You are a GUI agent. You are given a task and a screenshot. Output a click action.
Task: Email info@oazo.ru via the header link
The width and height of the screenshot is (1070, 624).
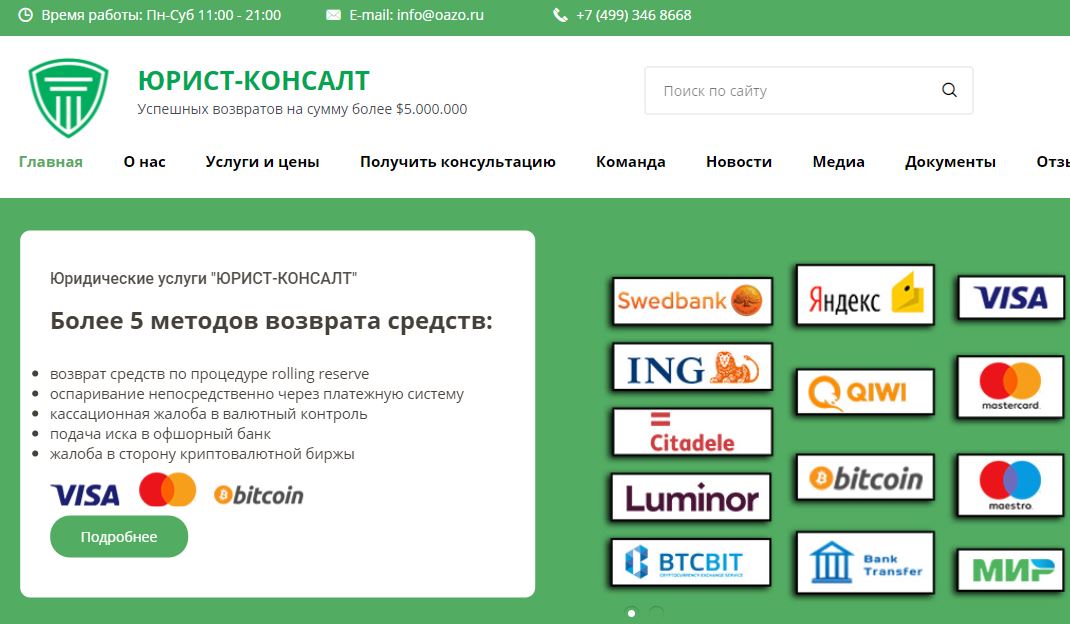click(x=415, y=15)
